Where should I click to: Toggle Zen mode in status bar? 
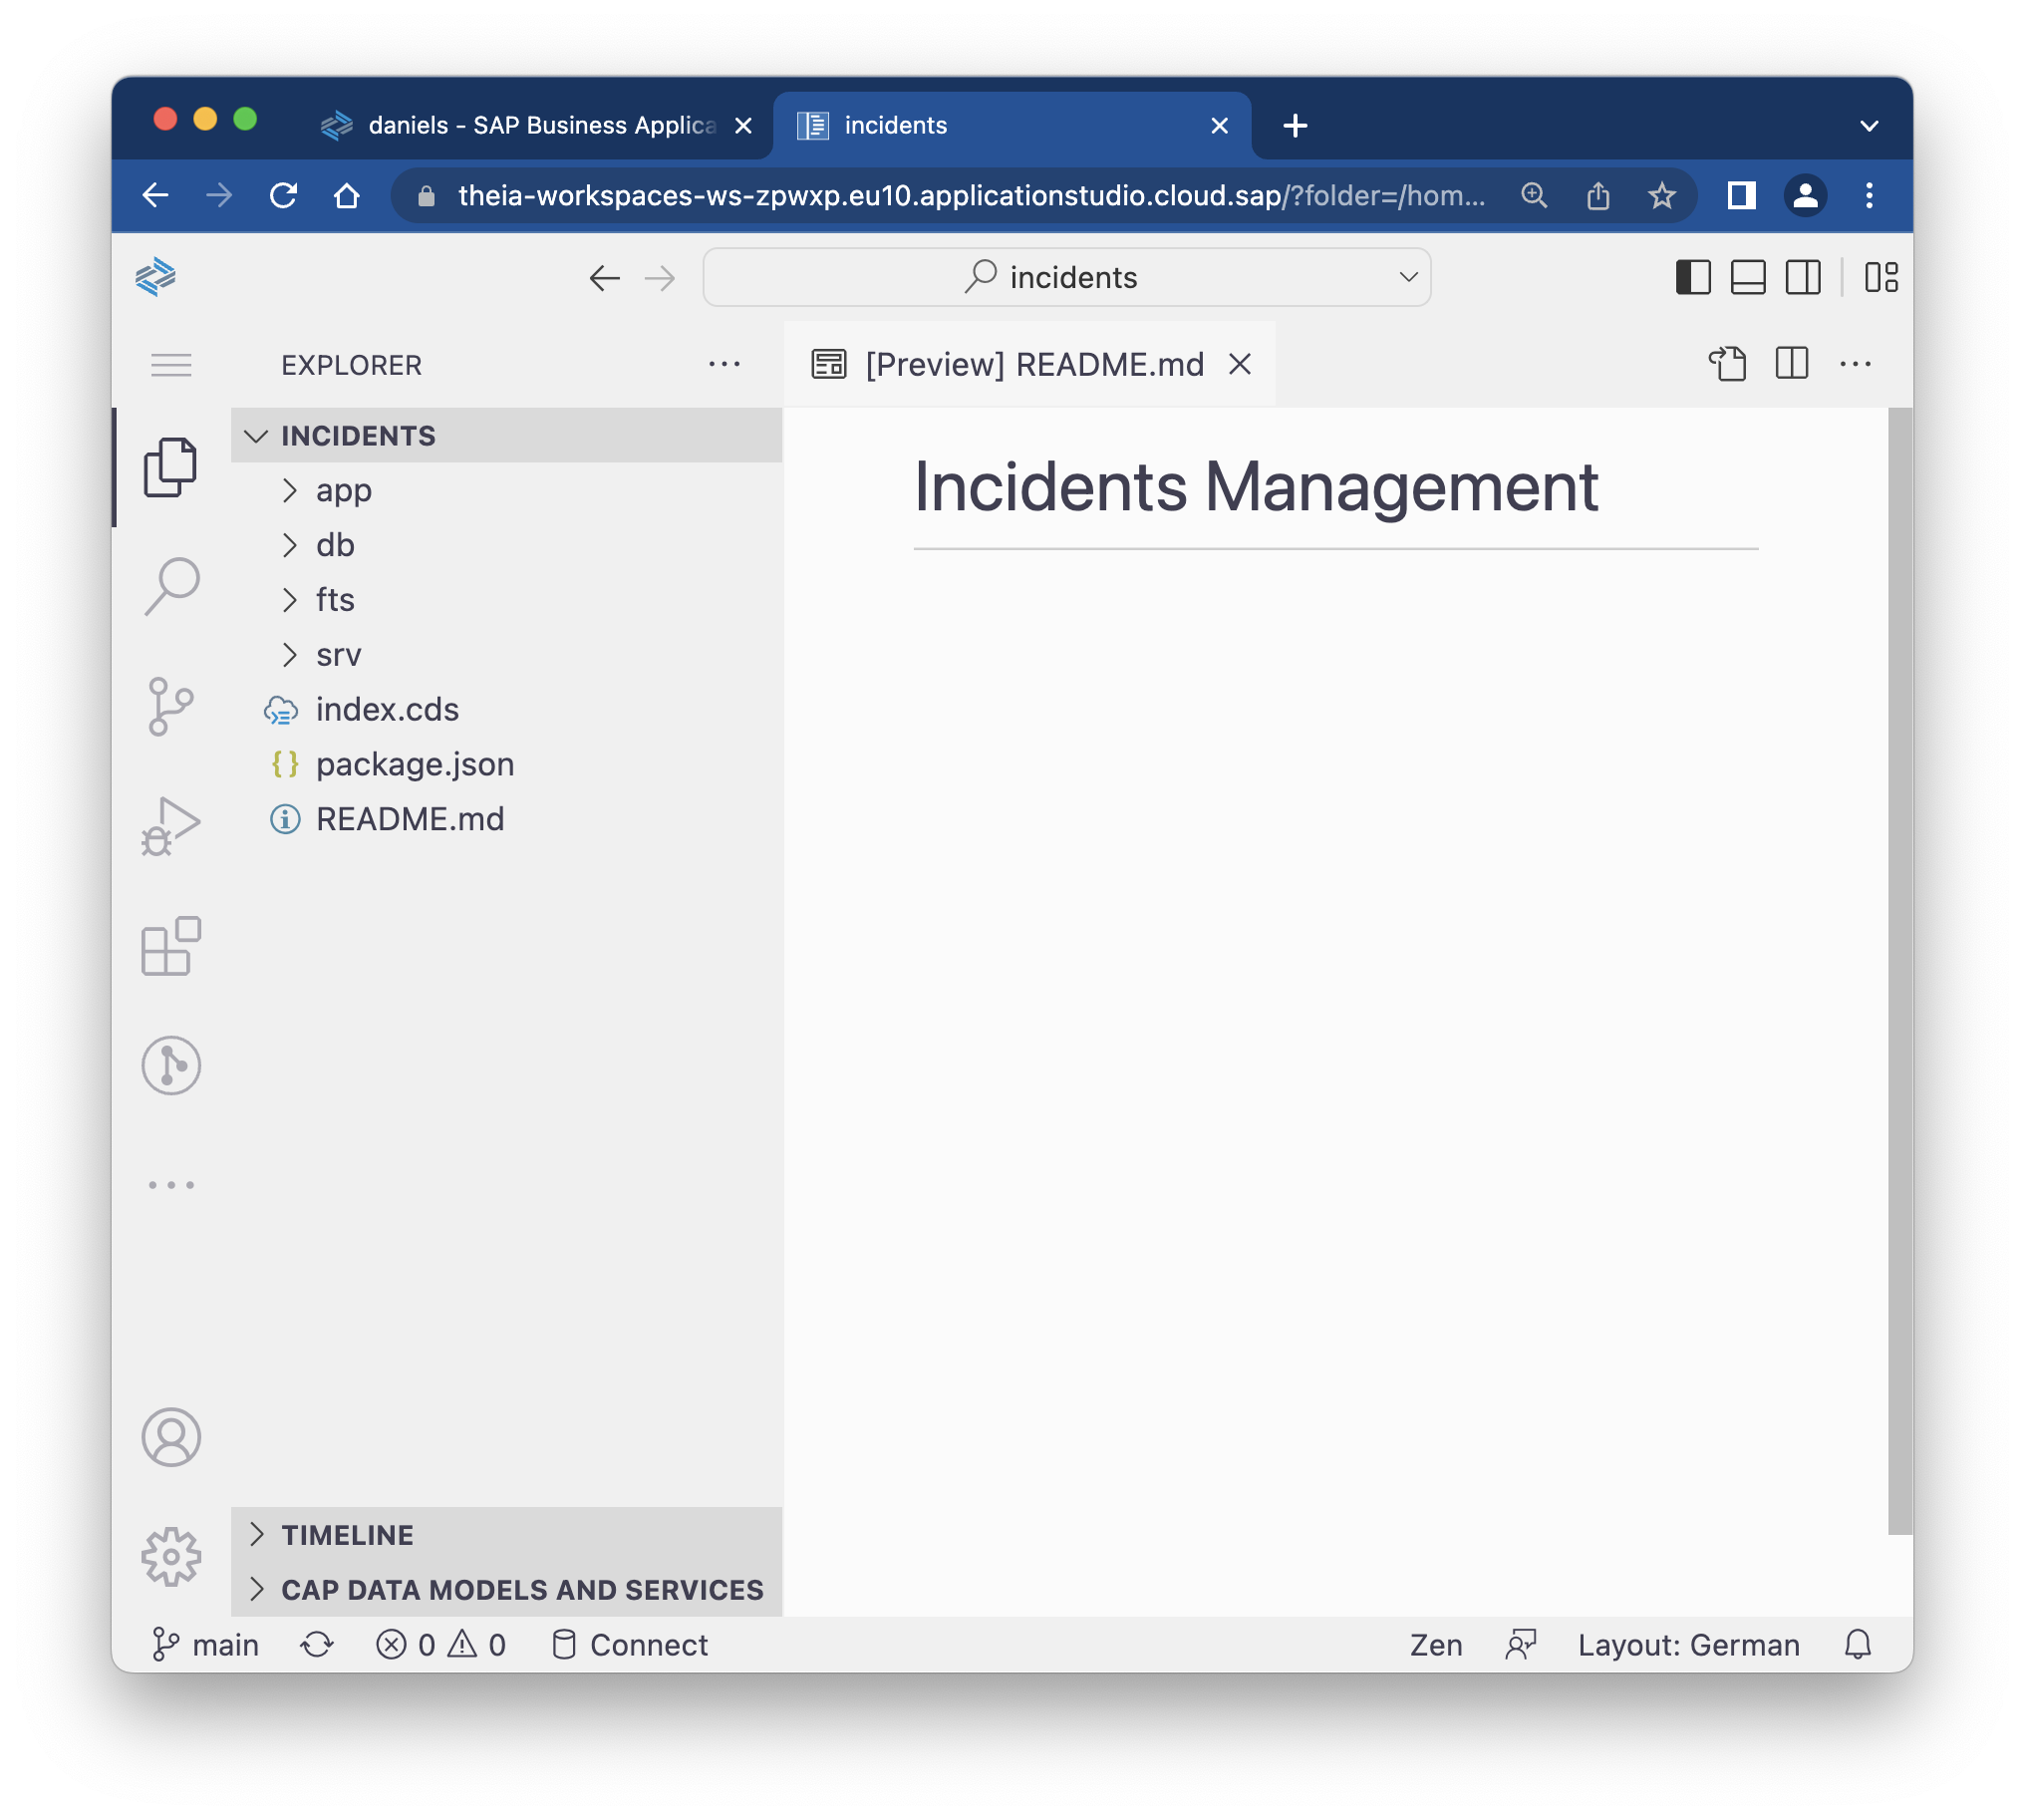point(1437,1647)
